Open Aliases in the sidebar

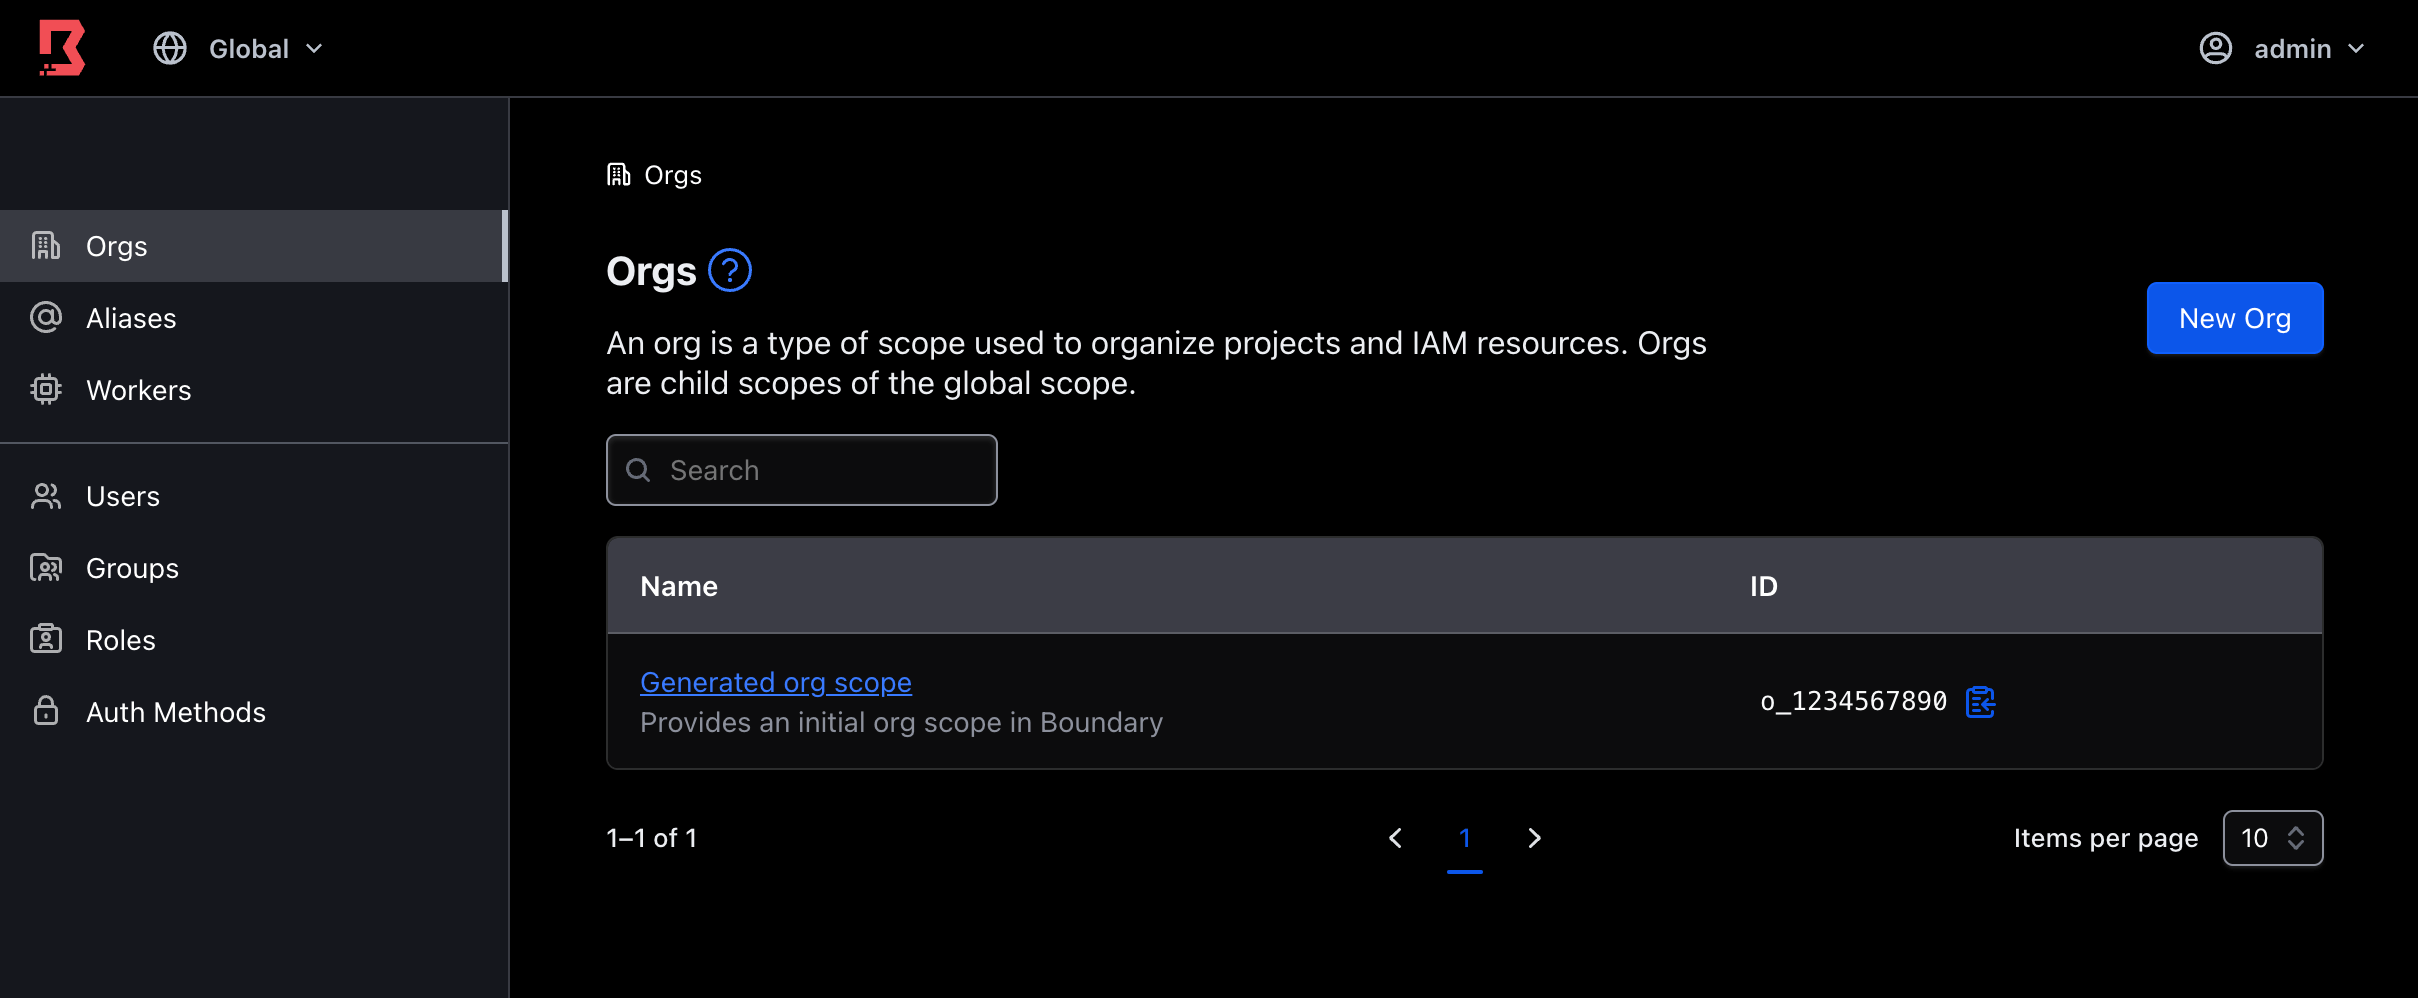[254, 318]
